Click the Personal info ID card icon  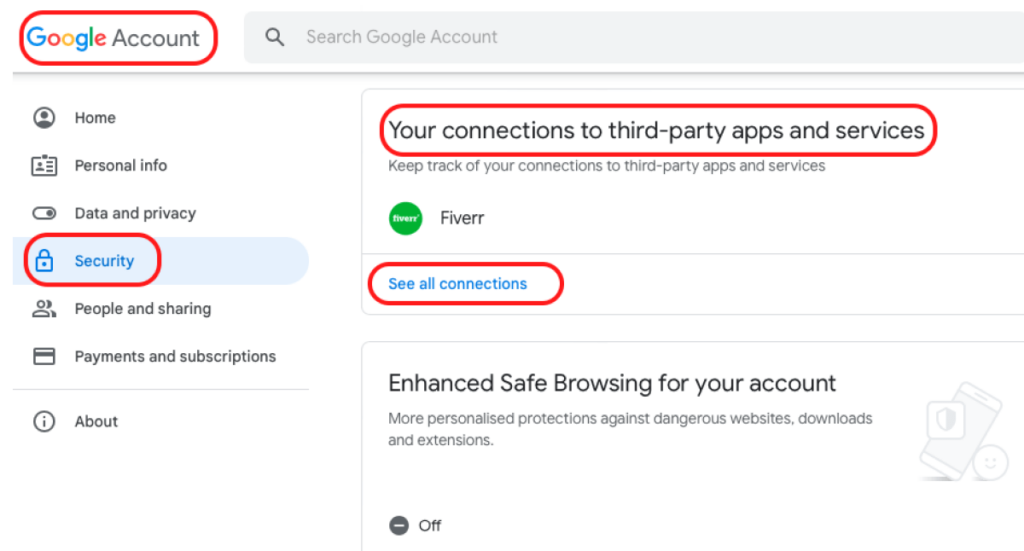coord(44,166)
